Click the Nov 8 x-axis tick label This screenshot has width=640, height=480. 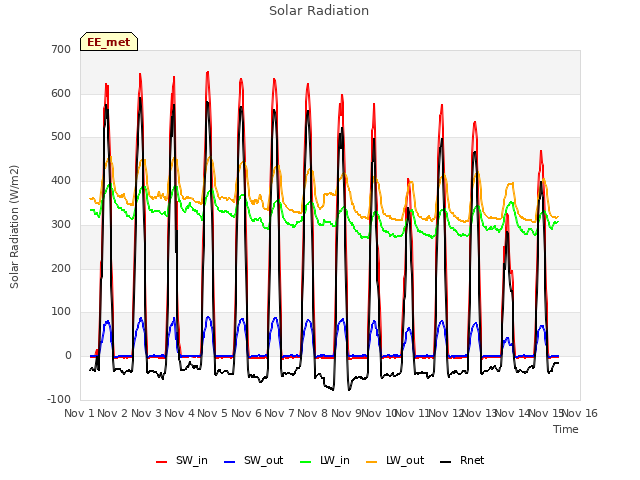[312, 413]
